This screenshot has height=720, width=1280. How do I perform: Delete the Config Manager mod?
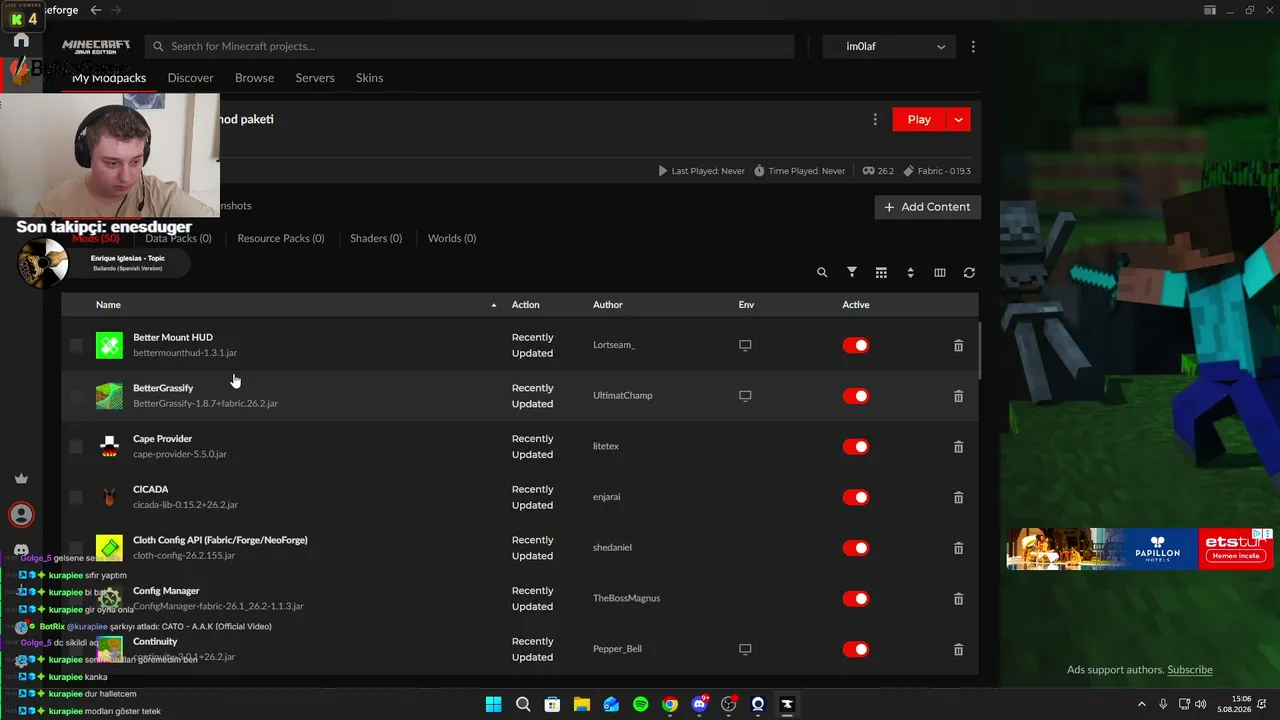958,599
